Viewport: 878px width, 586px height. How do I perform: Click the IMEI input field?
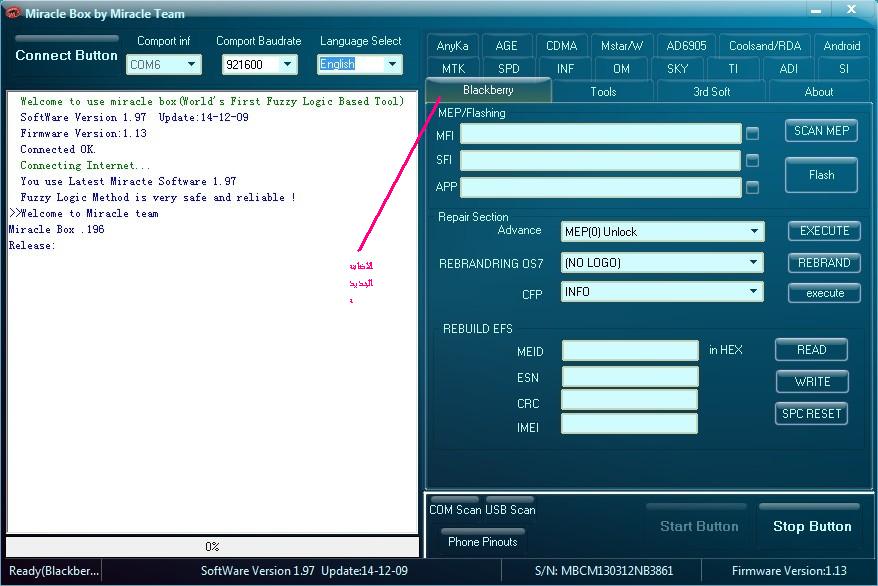click(x=629, y=424)
